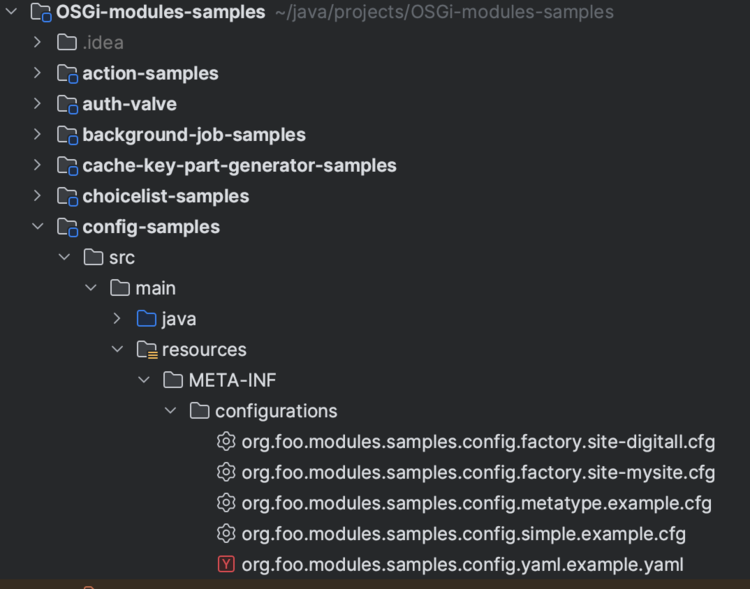Click the module folder icon of auth-valve
This screenshot has height=589, width=750.
(x=67, y=104)
